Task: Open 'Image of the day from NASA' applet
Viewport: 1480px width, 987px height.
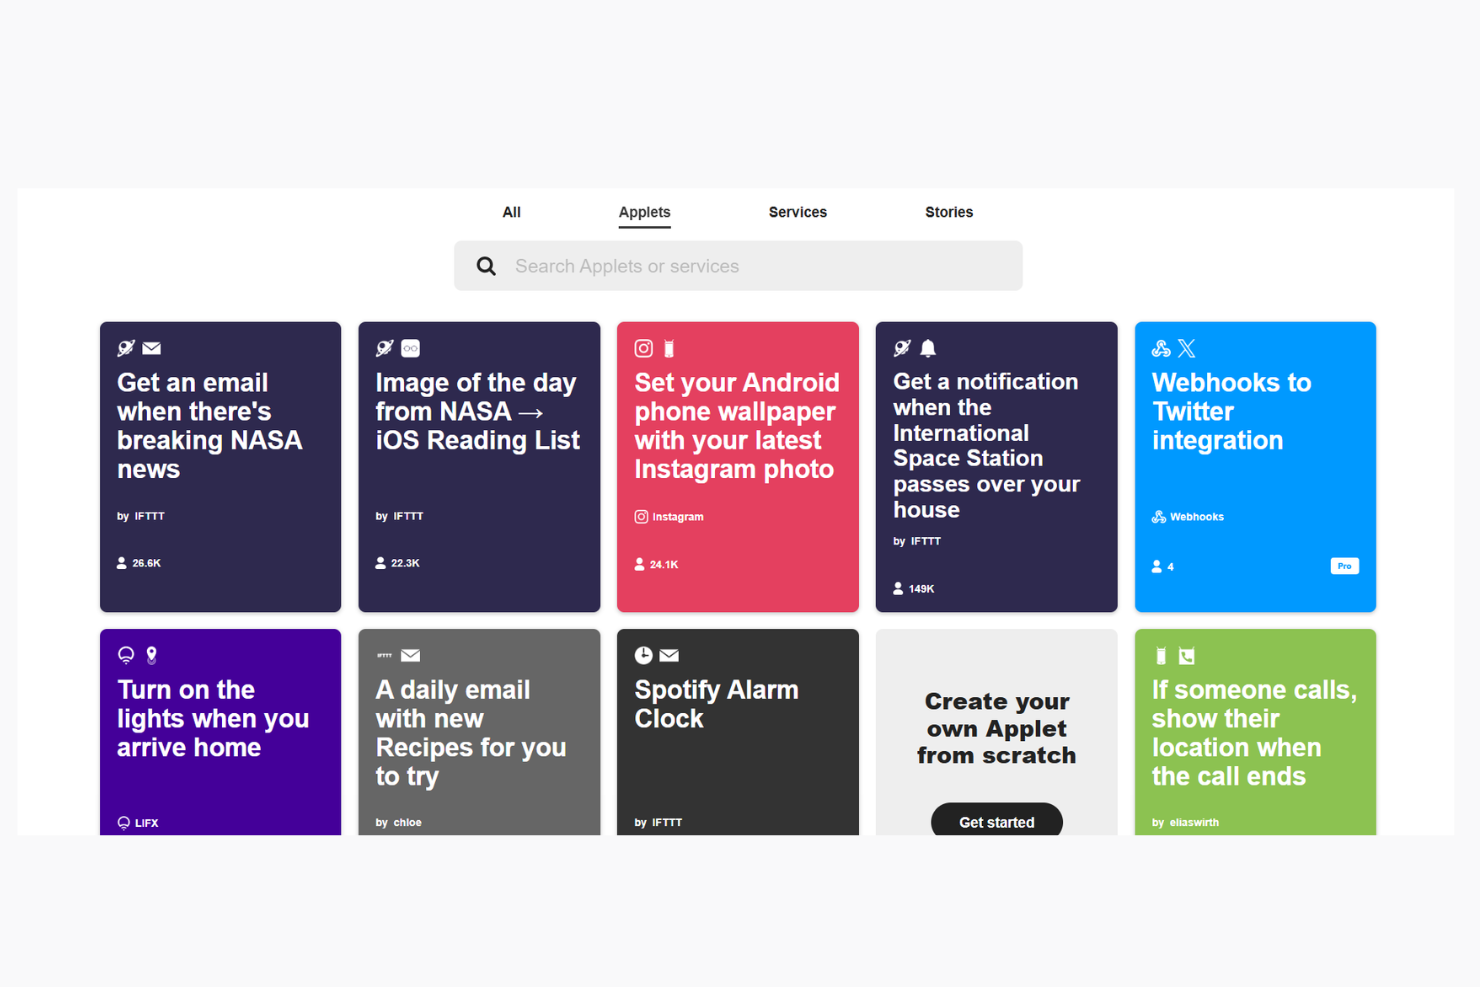Action: tap(479, 467)
